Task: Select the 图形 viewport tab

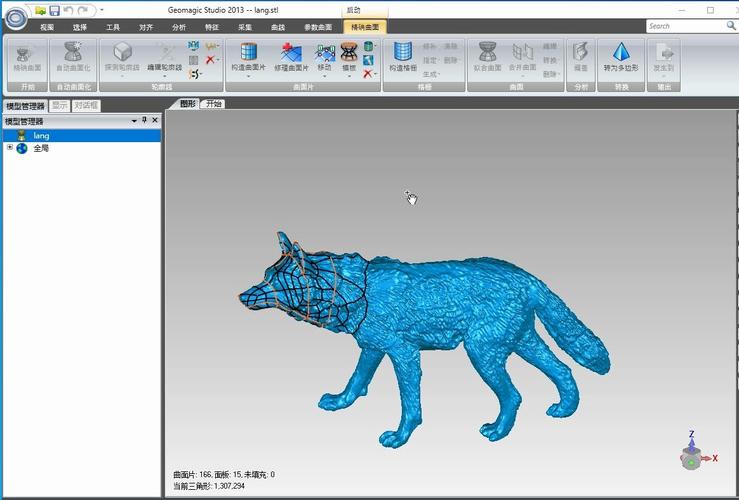Action: click(187, 104)
